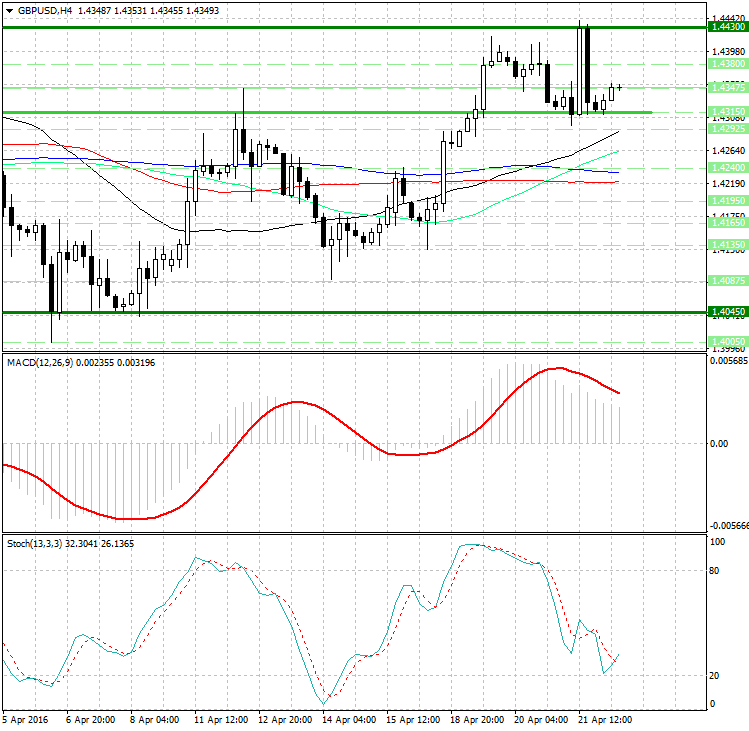Viewport: 749px width, 731px height.
Task: Click the 18 Apr 20:00 time axis label
Action: [477, 718]
